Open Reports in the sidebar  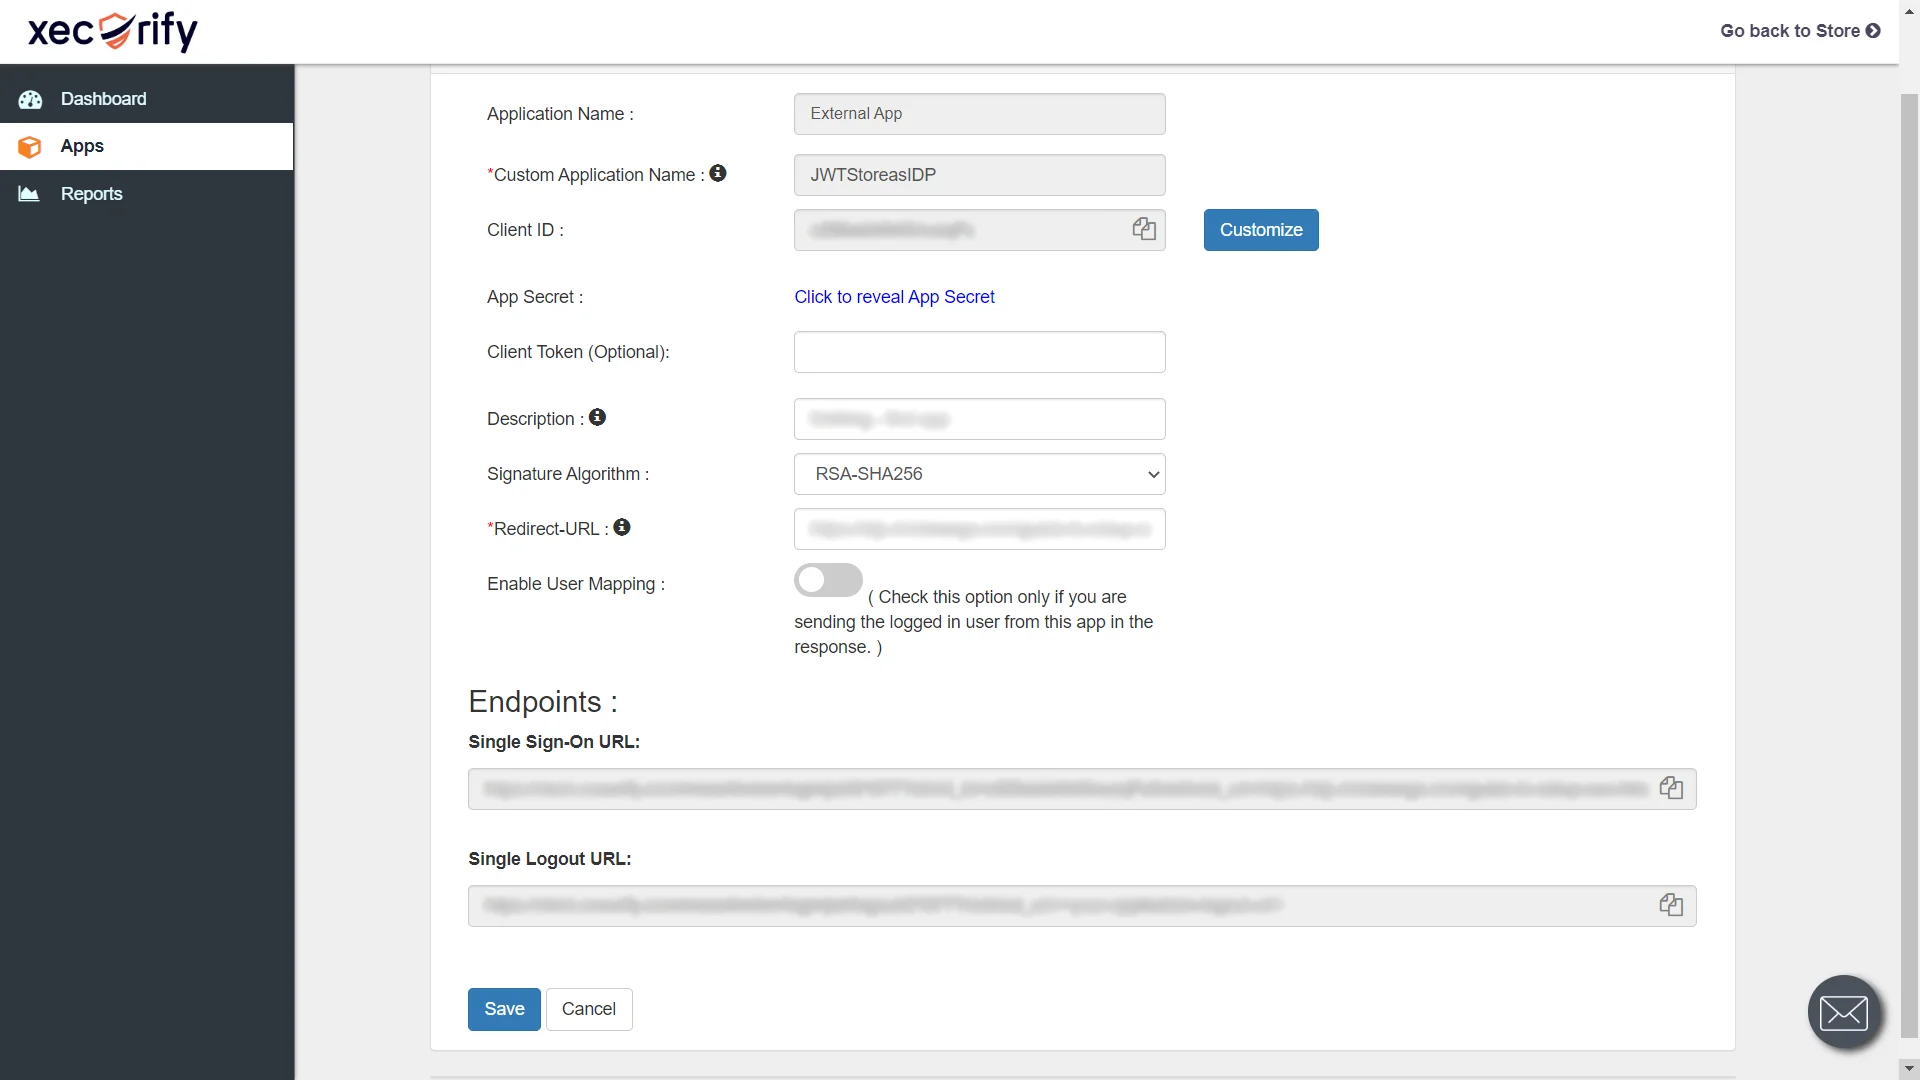point(147,194)
